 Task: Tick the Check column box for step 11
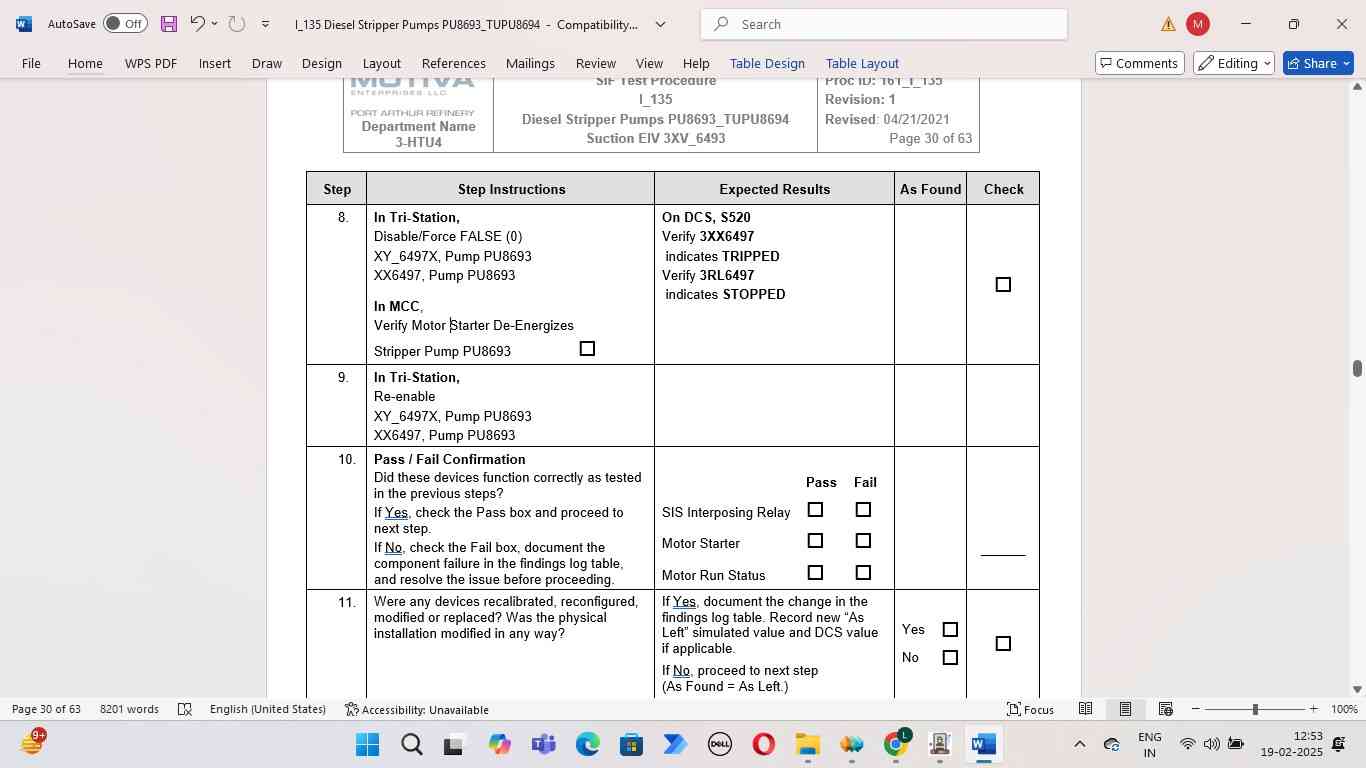(1003, 644)
